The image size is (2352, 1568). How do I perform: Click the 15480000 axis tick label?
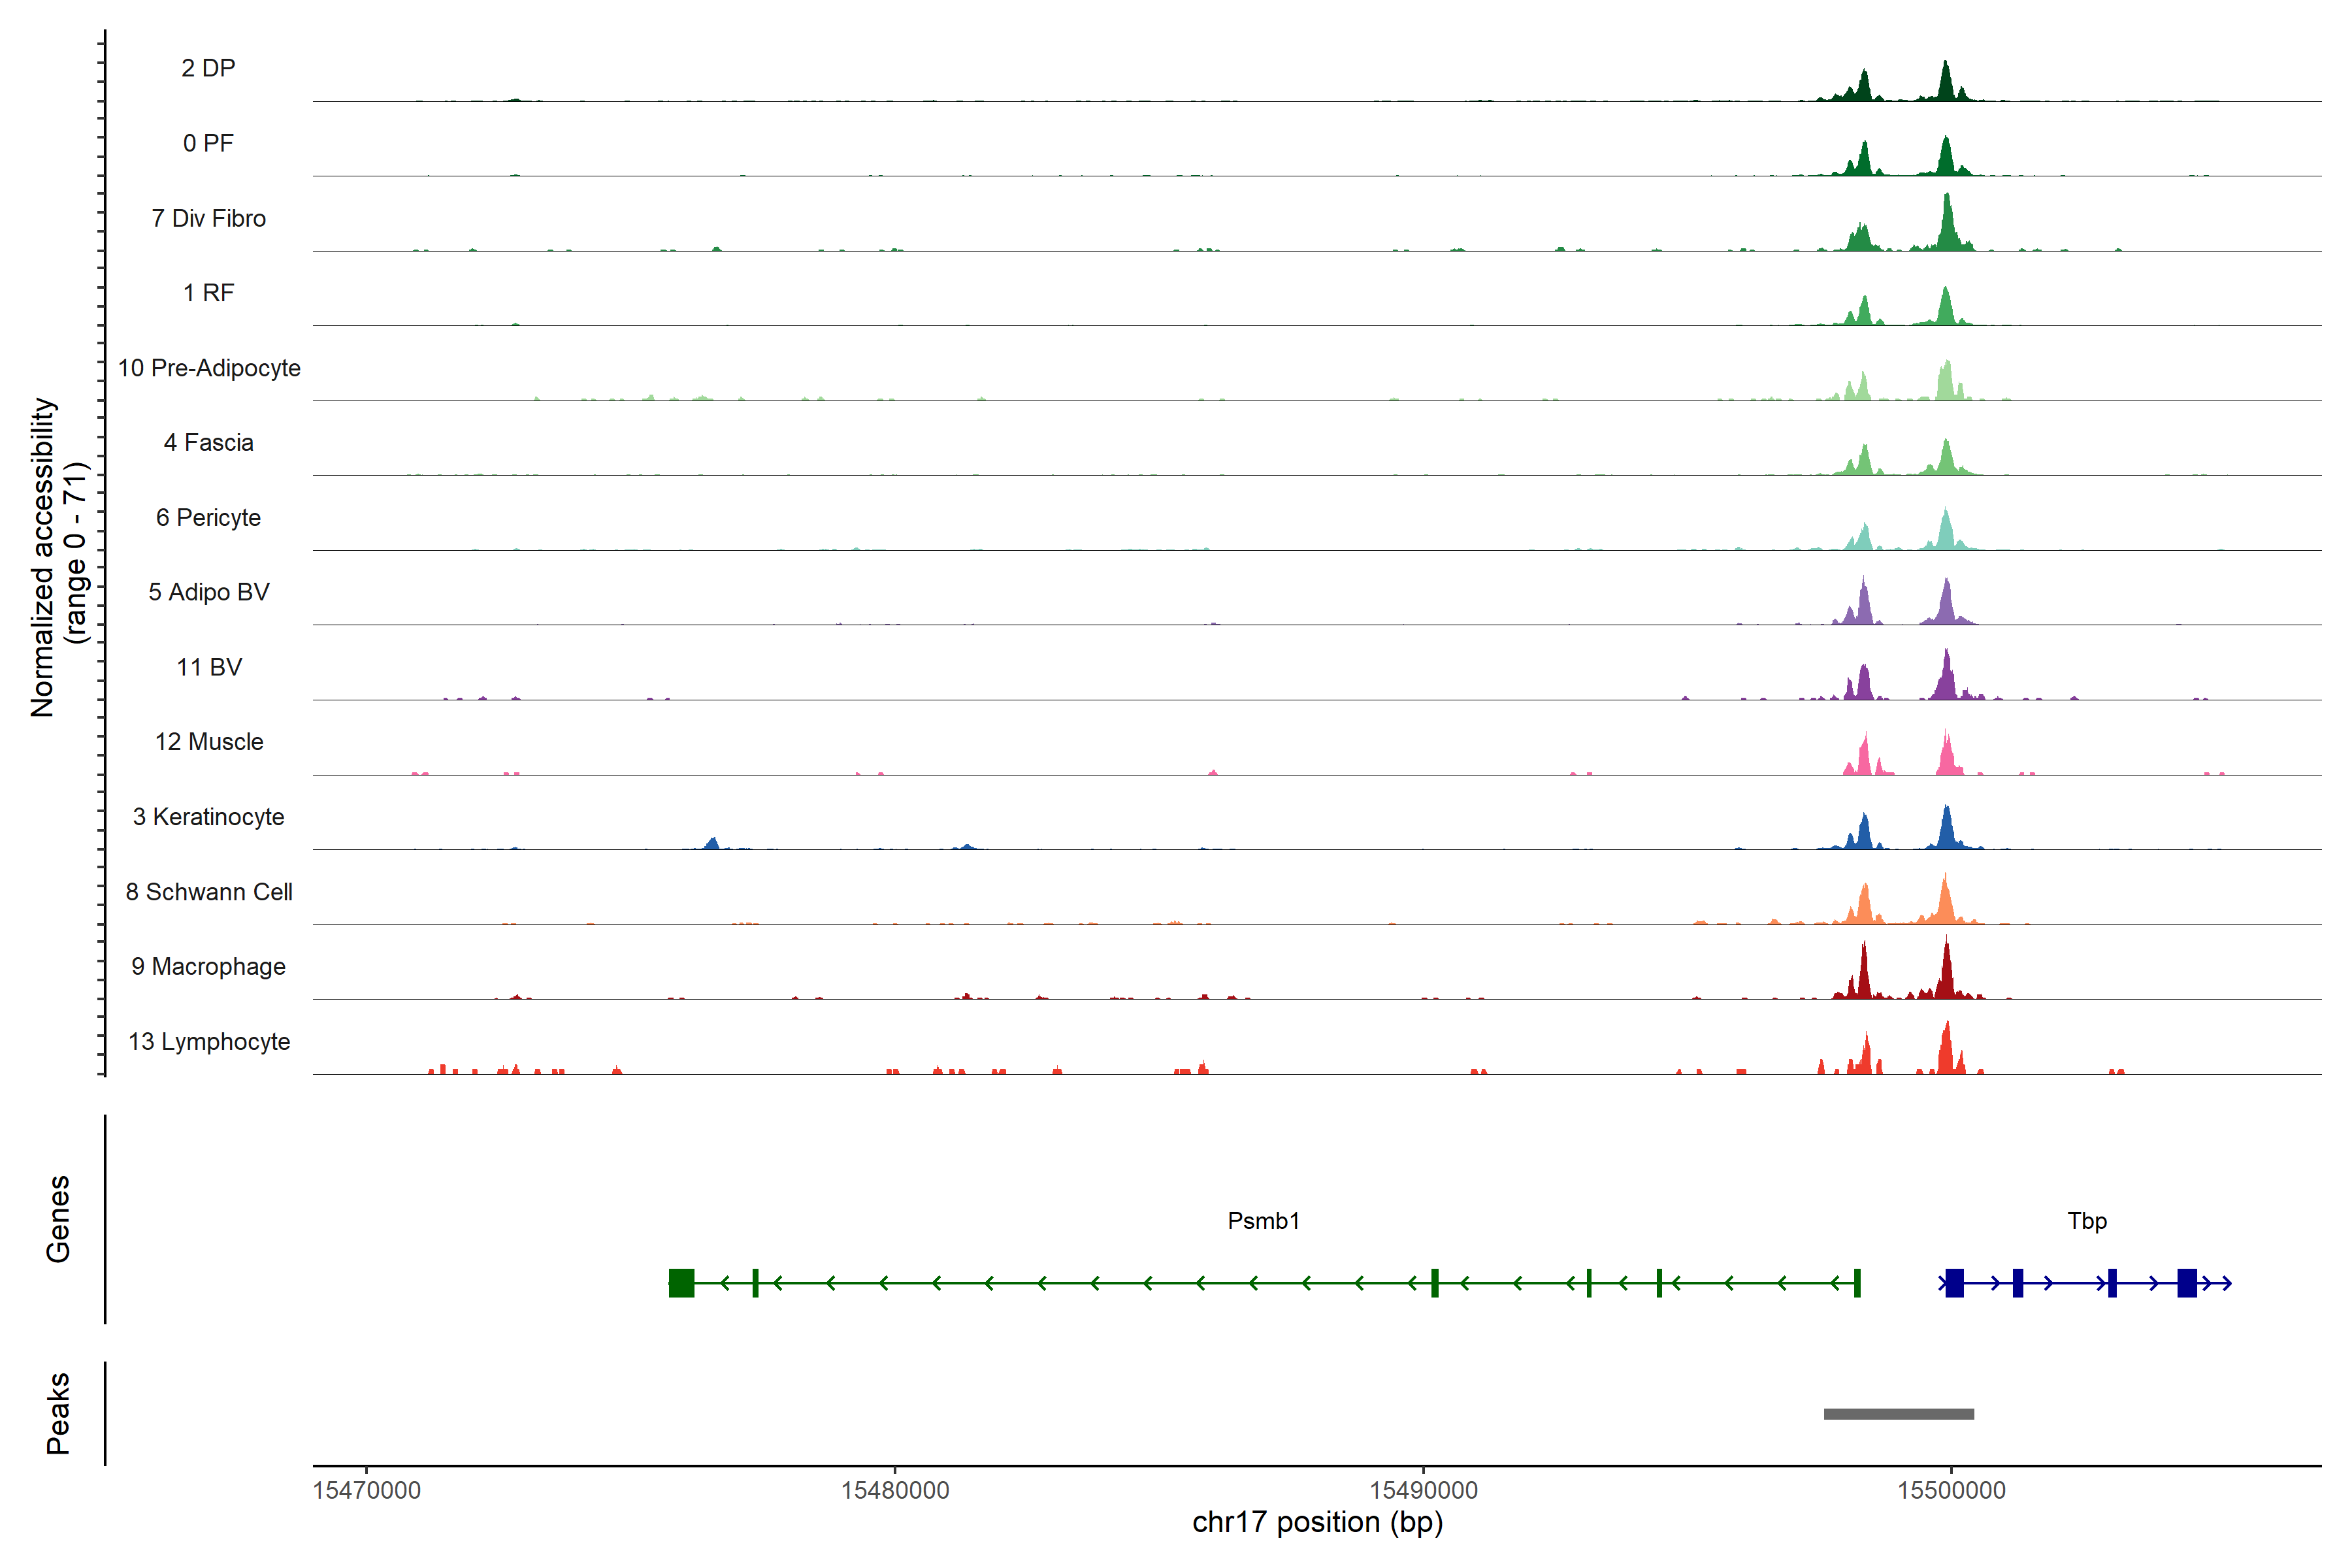click(x=895, y=1491)
